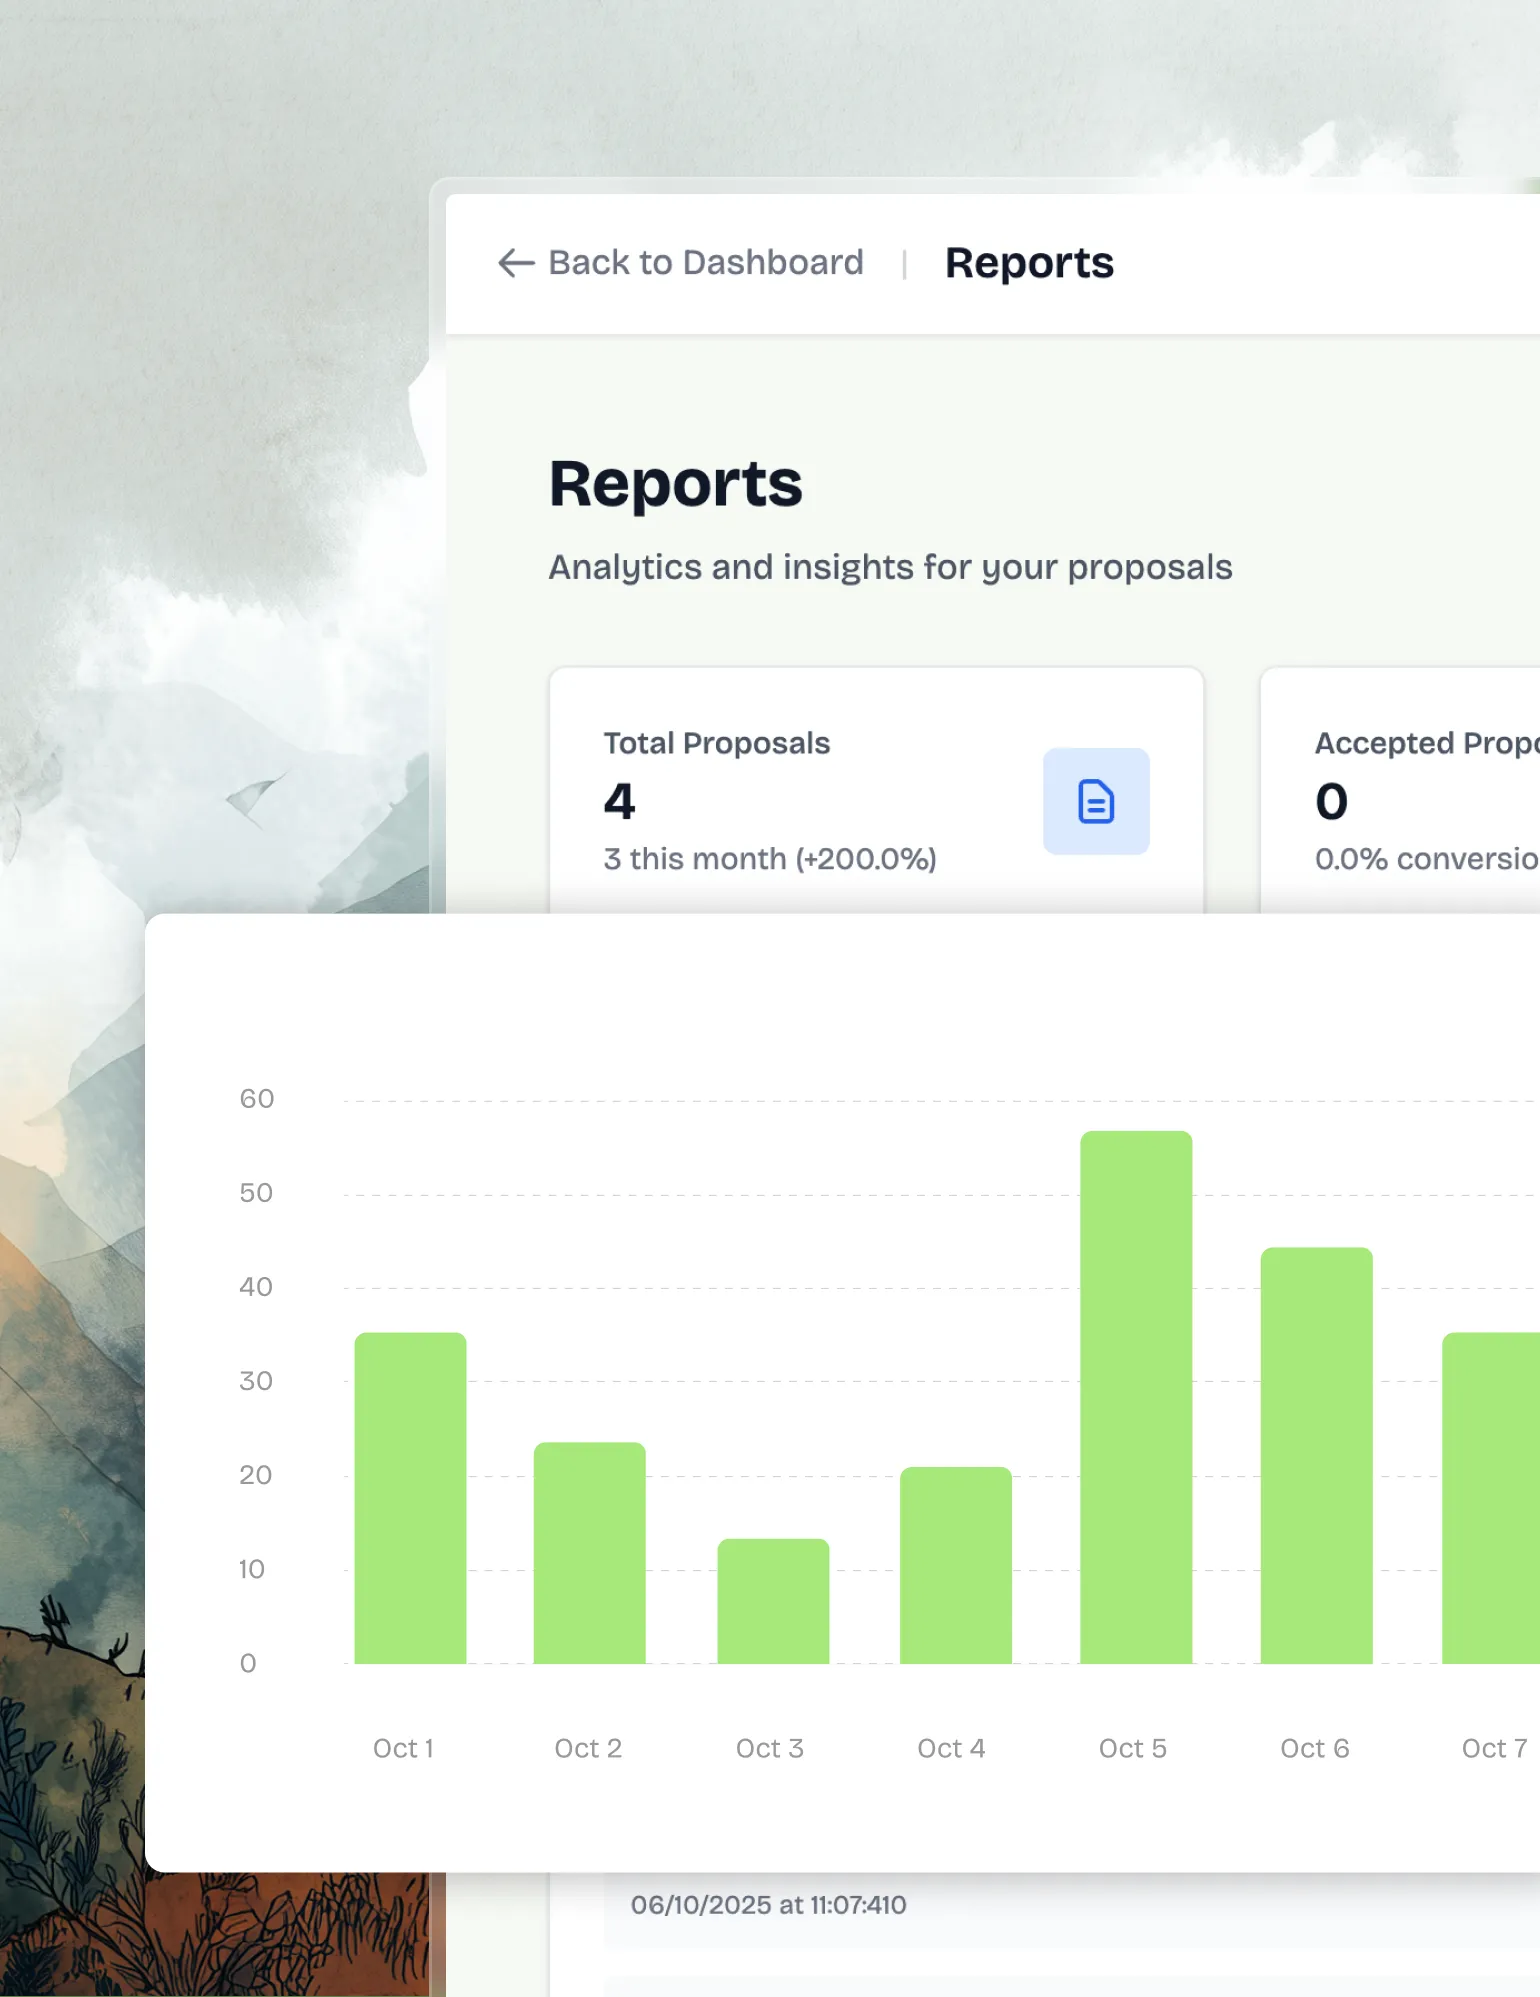The height and width of the screenshot is (1997, 1540).
Task: Open the Total Proposals card title
Action: pyautogui.click(x=716, y=743)
